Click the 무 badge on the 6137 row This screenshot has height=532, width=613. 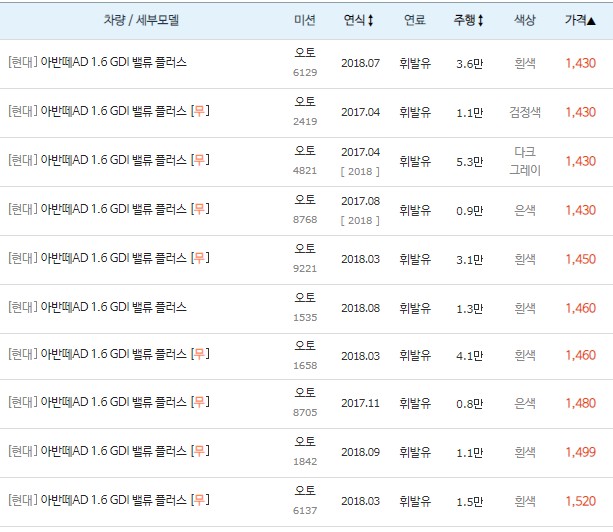[200, 500]
